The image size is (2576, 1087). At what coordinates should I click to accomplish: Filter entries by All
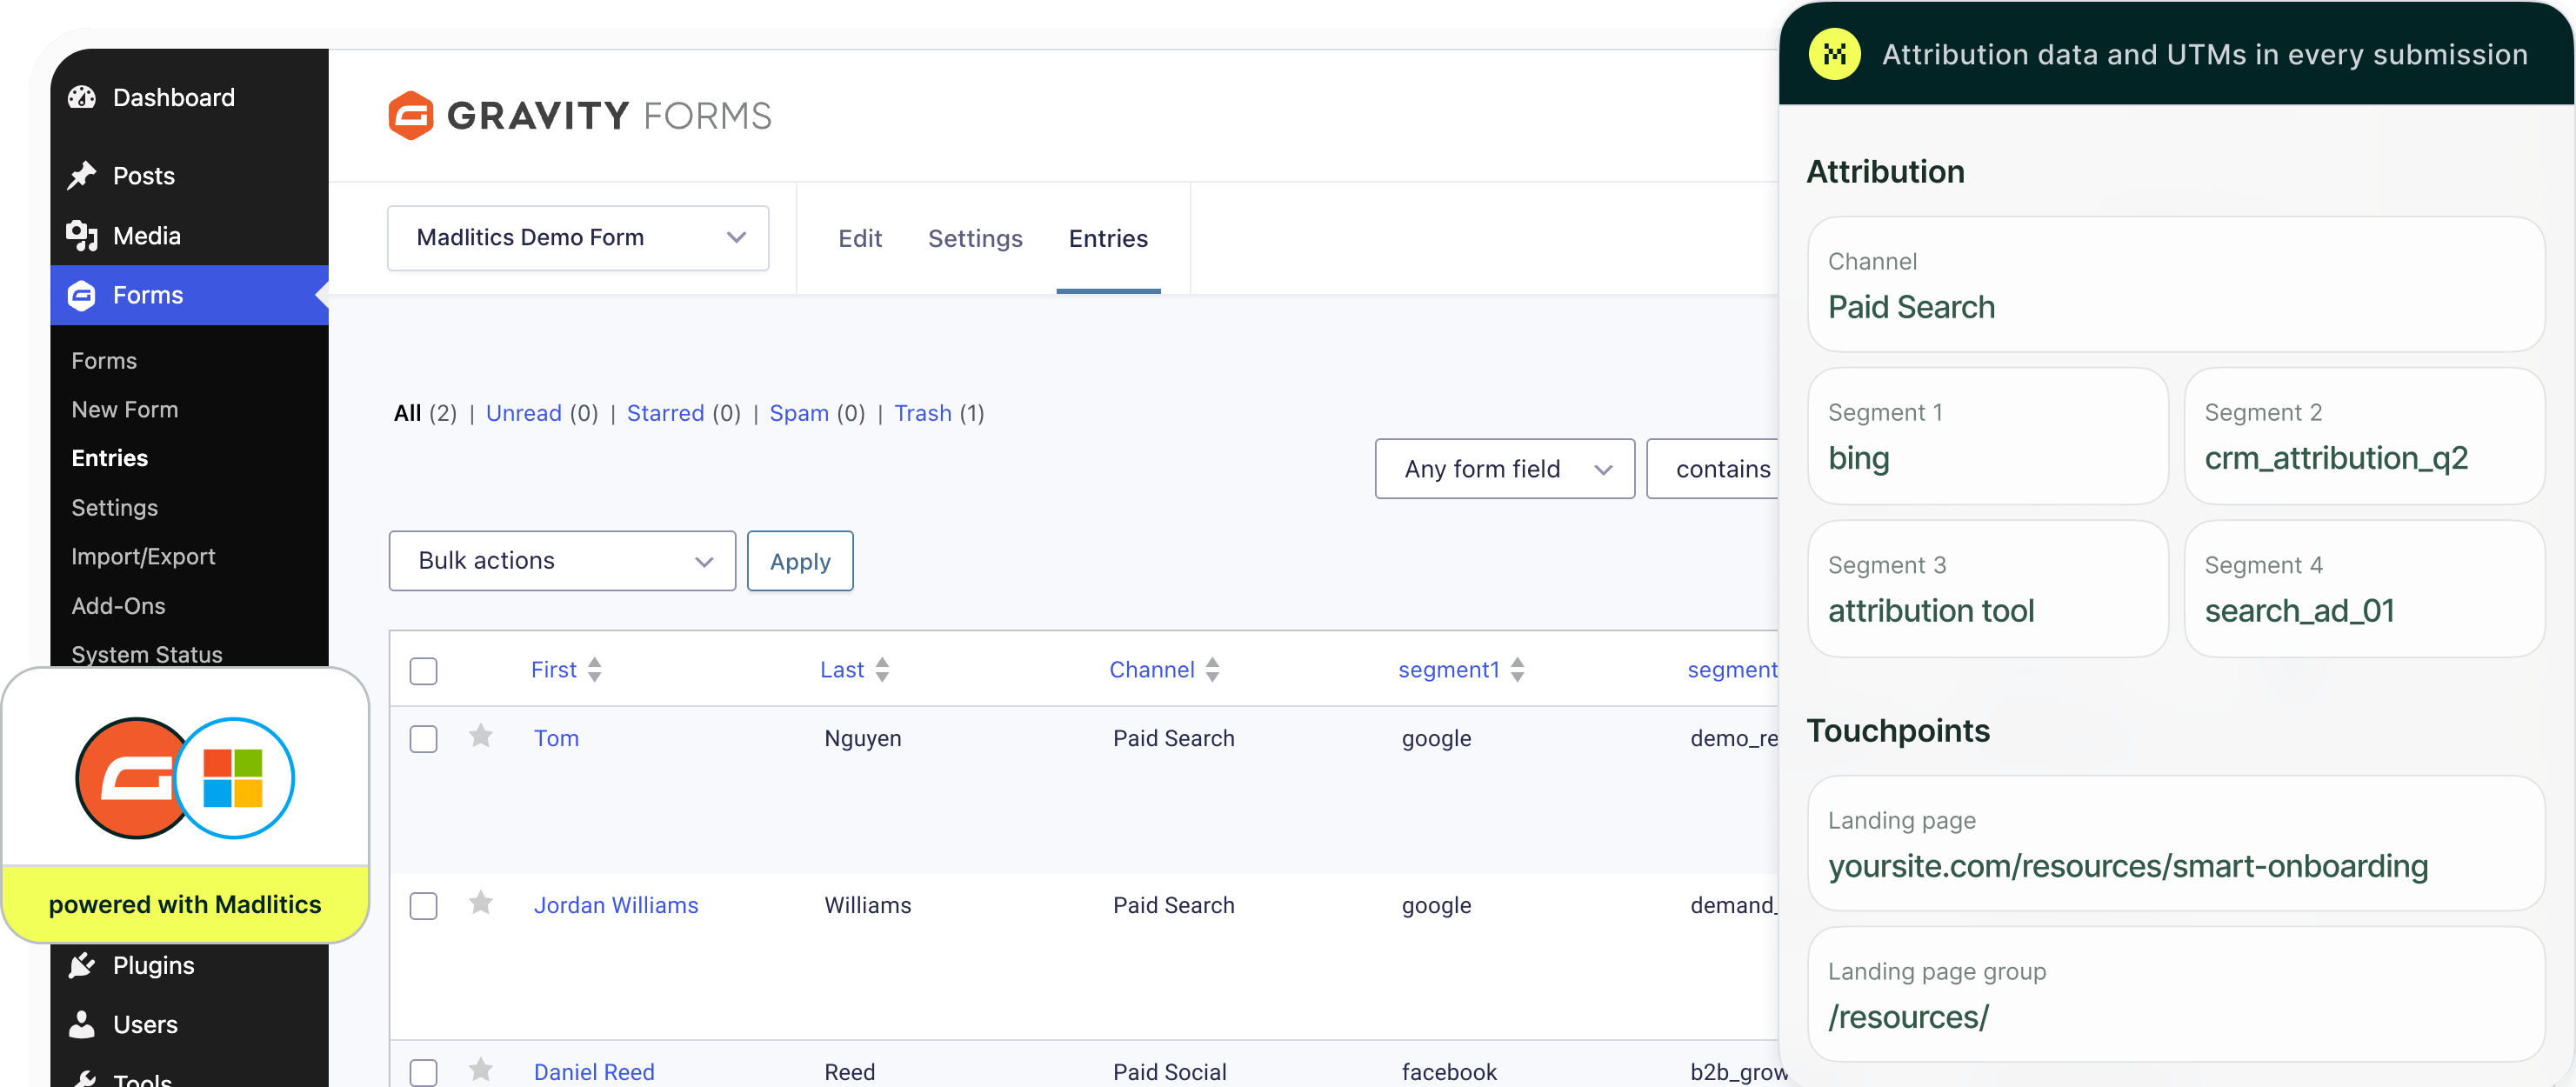point(408,413)
